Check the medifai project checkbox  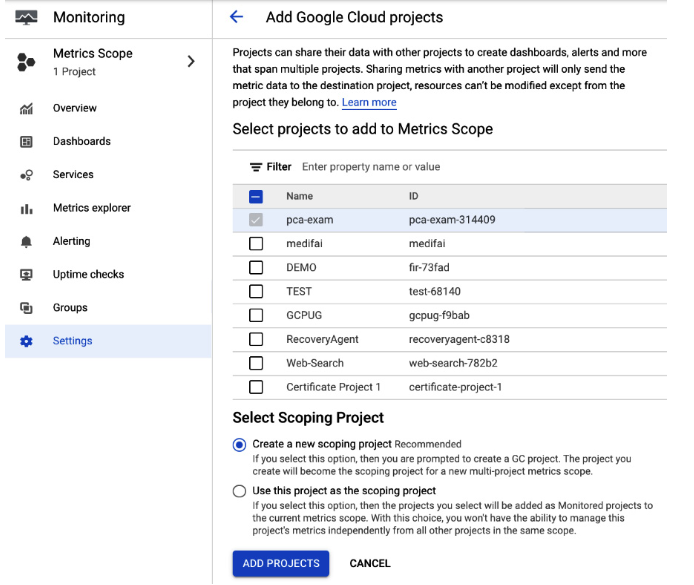point(256,244)
